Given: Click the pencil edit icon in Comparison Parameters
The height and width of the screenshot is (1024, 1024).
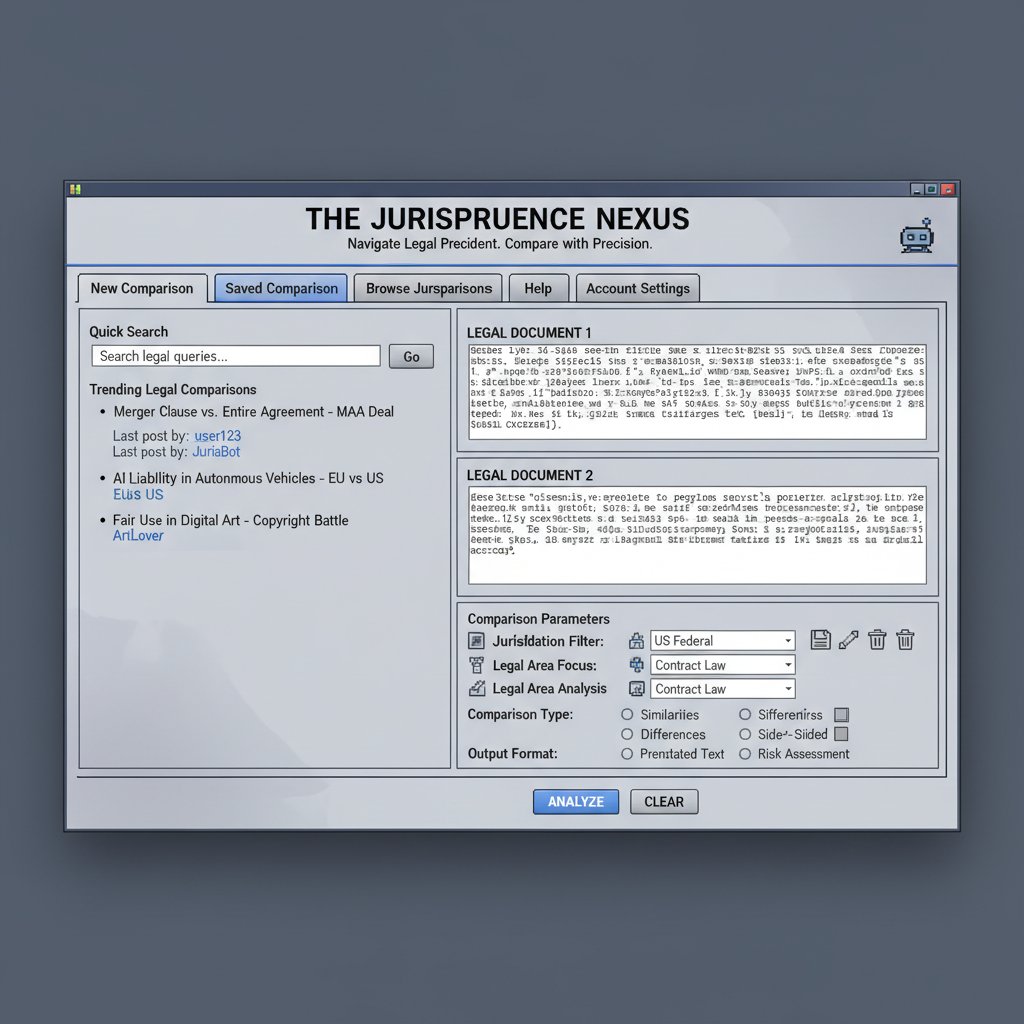Looking at the screenshot, I should [x=848, y=640].
